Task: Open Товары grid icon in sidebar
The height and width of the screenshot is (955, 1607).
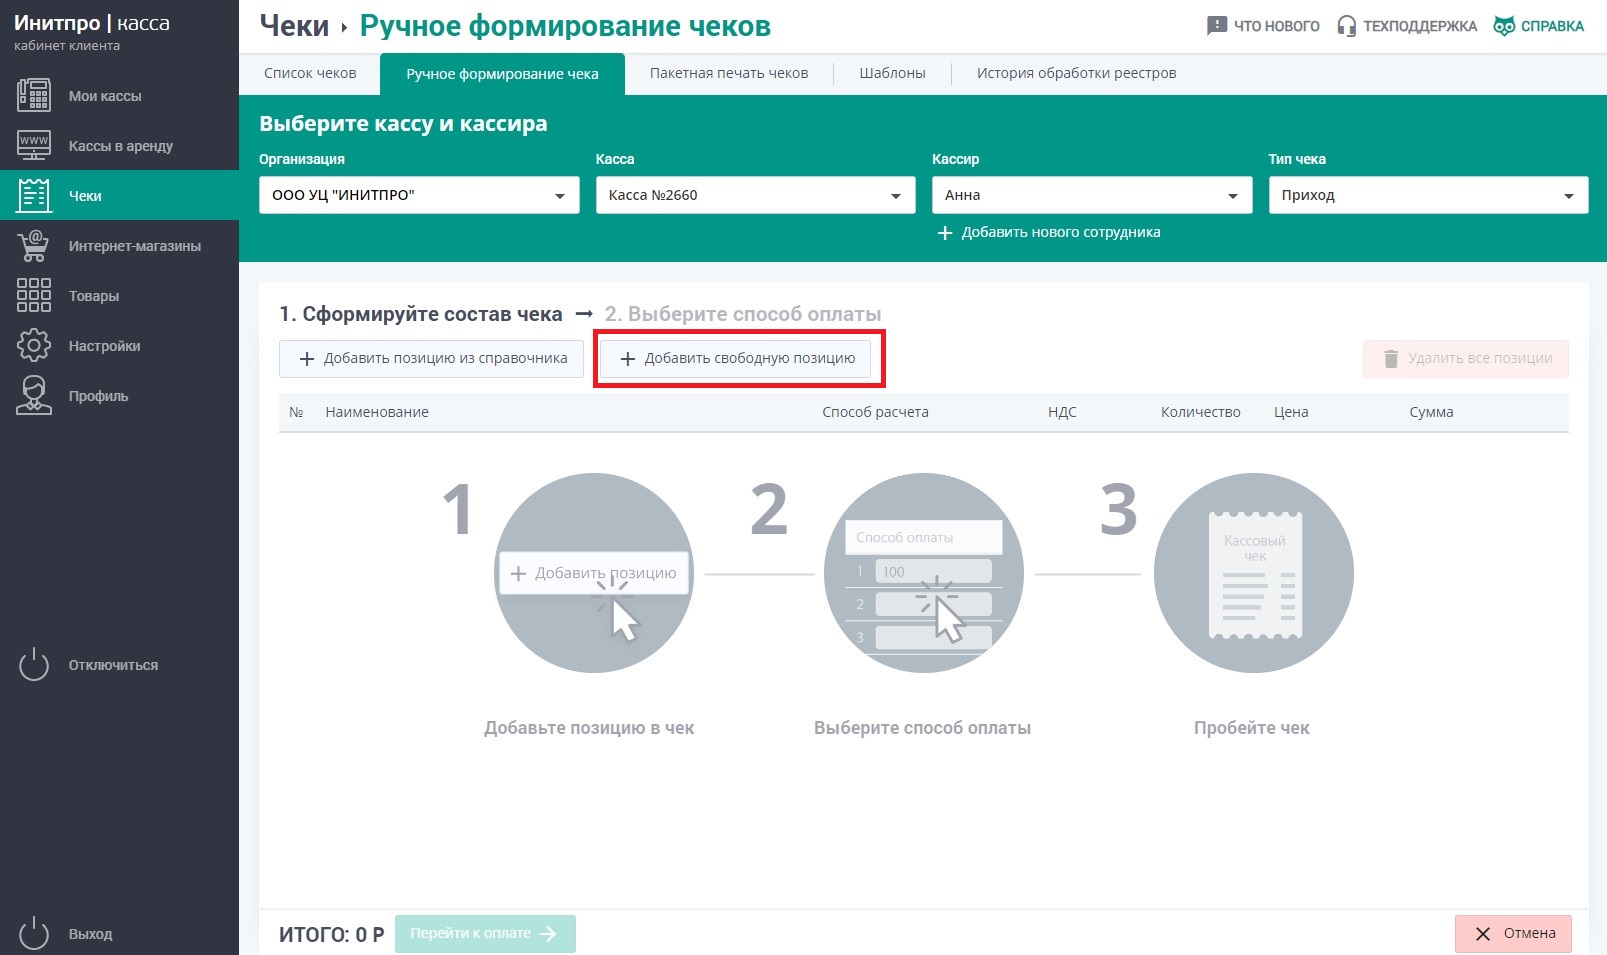Action: click(33, 295)
